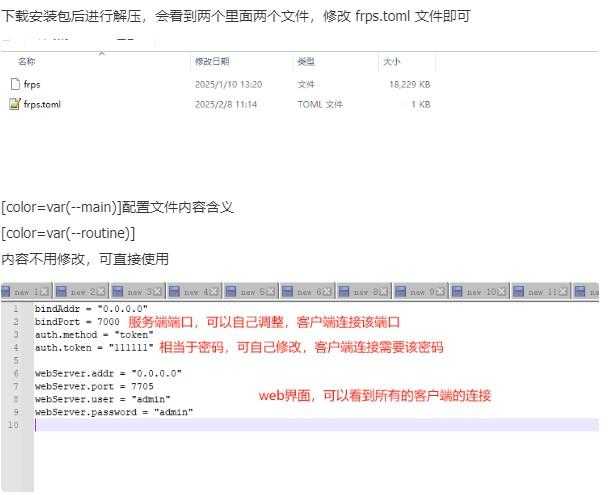
Task: Close the new 4 editor tab
Action: pyautogui.click(x=214, y=291)
